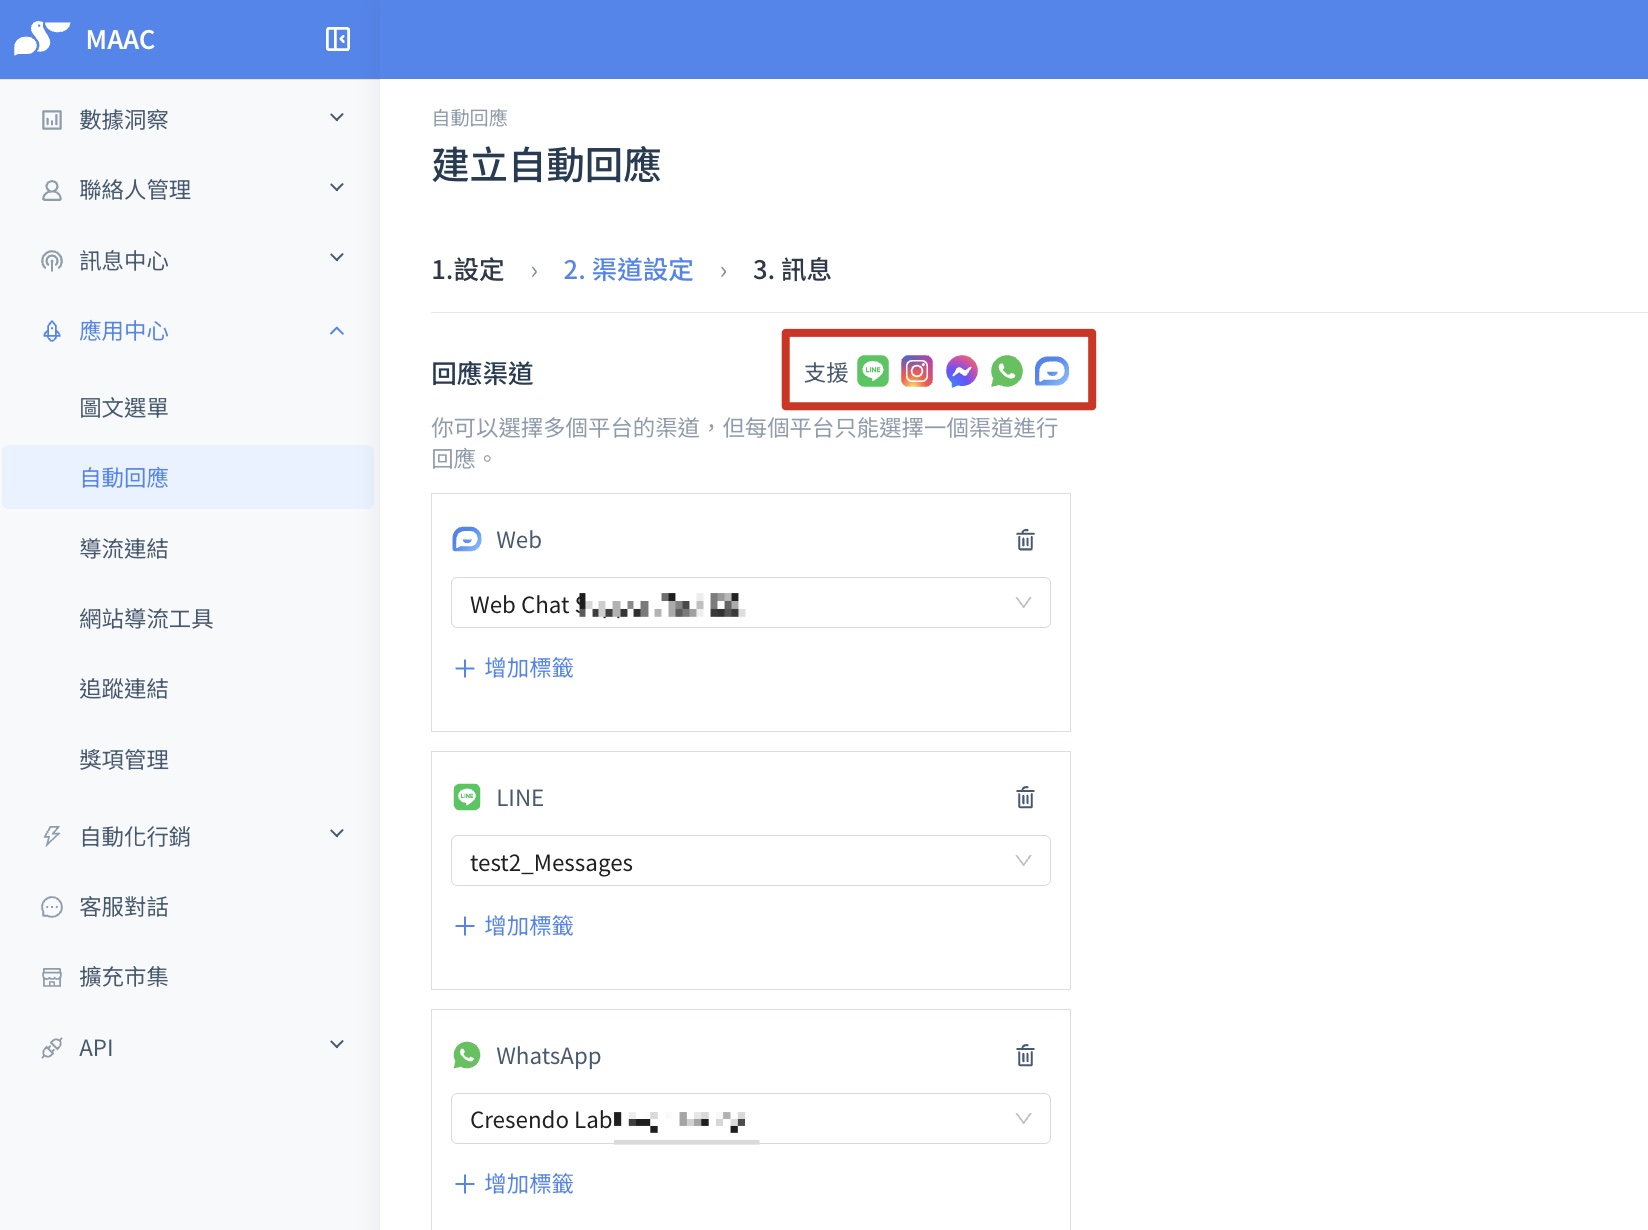Click the 應用中心 rocket icon

[x=52, y=331]
